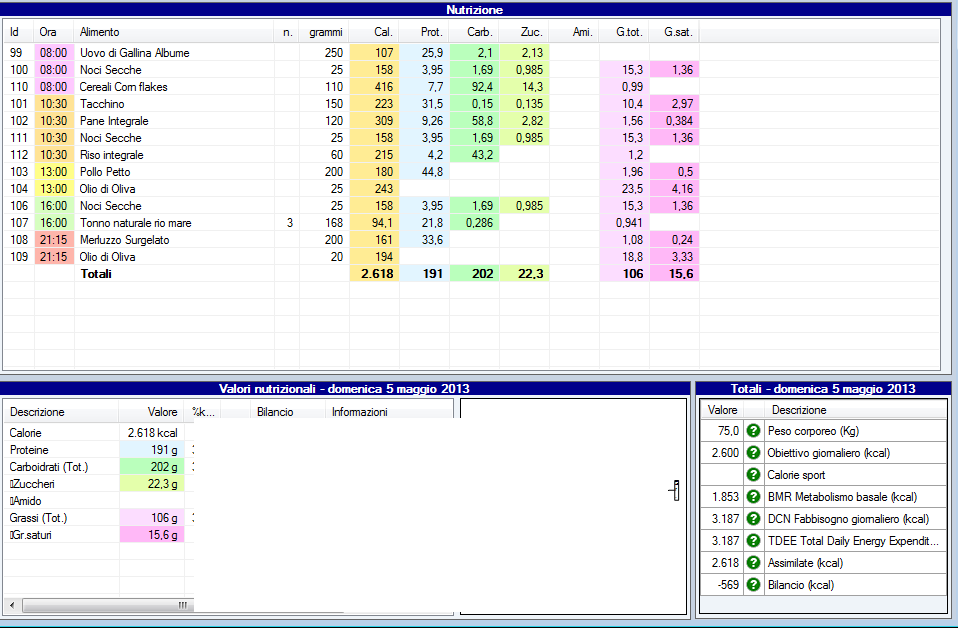The image size is (958, 630).
Task: Click the horizontal scrollbar thumb under Valori nutrizionali
Action: coord(108,606)
